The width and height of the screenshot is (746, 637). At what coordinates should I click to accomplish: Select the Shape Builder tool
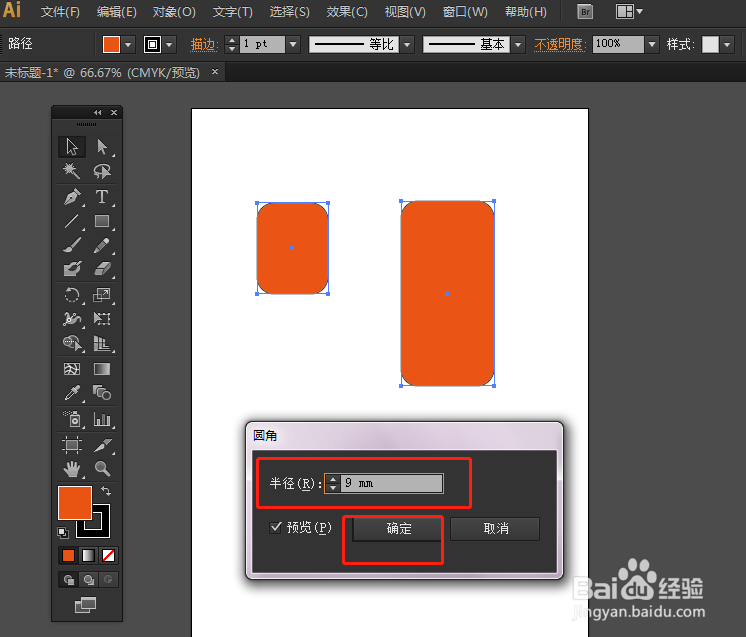point(72,343)
